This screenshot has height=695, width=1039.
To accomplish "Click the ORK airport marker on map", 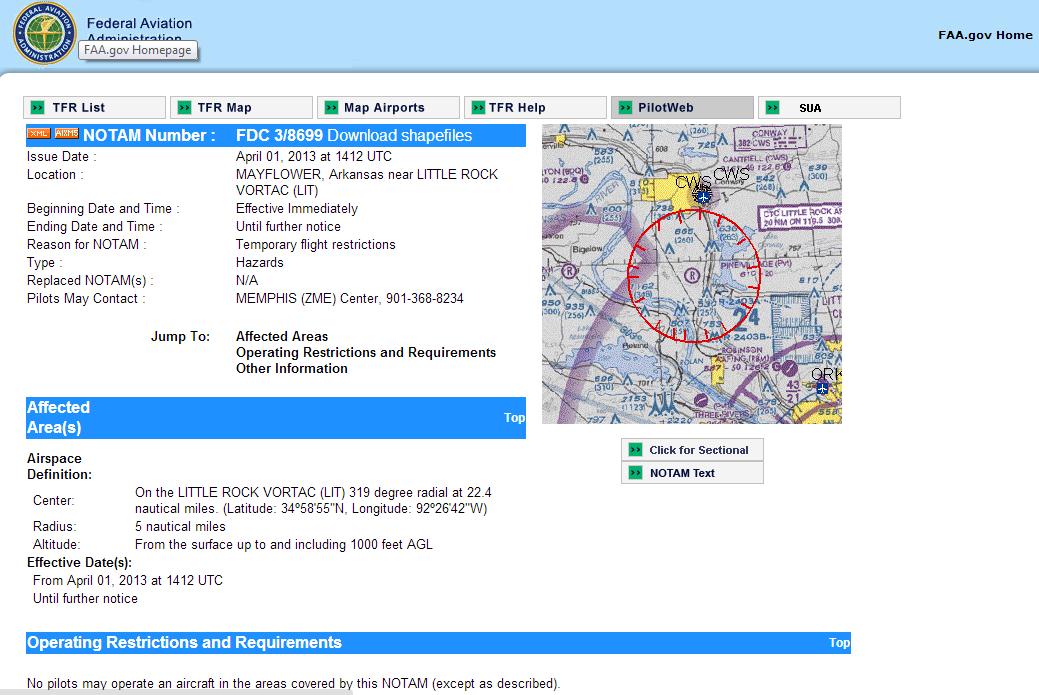I will pyautogui.click(x=822, y=387).
